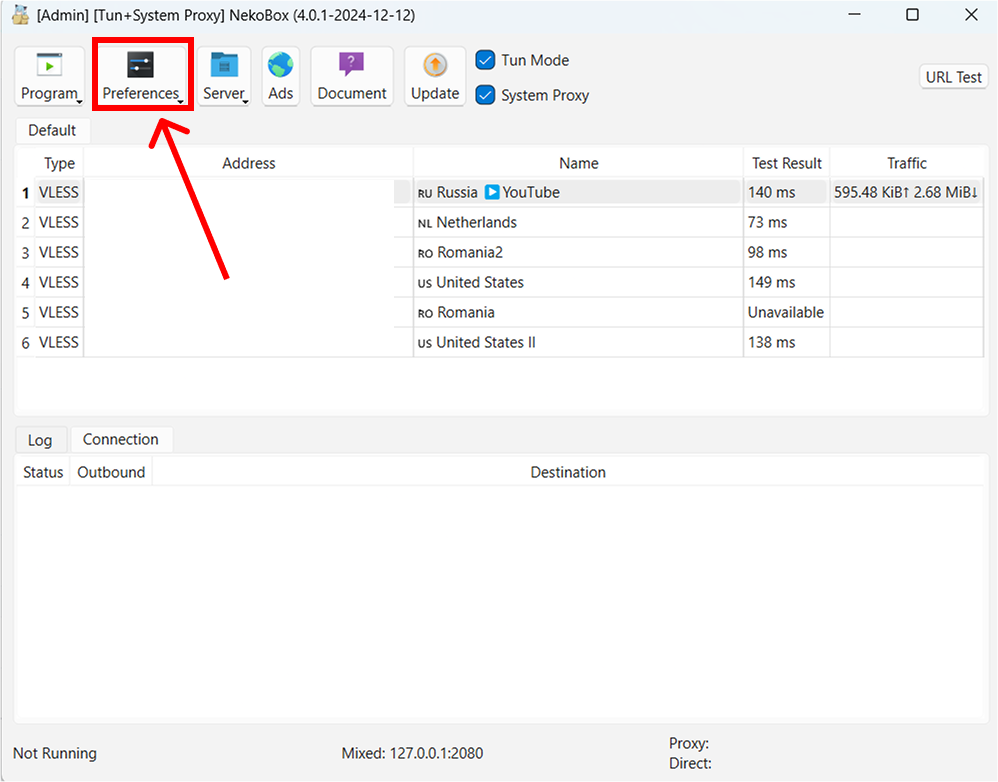
Task: Expand the Program dropdown arrow
Action: 79,100
